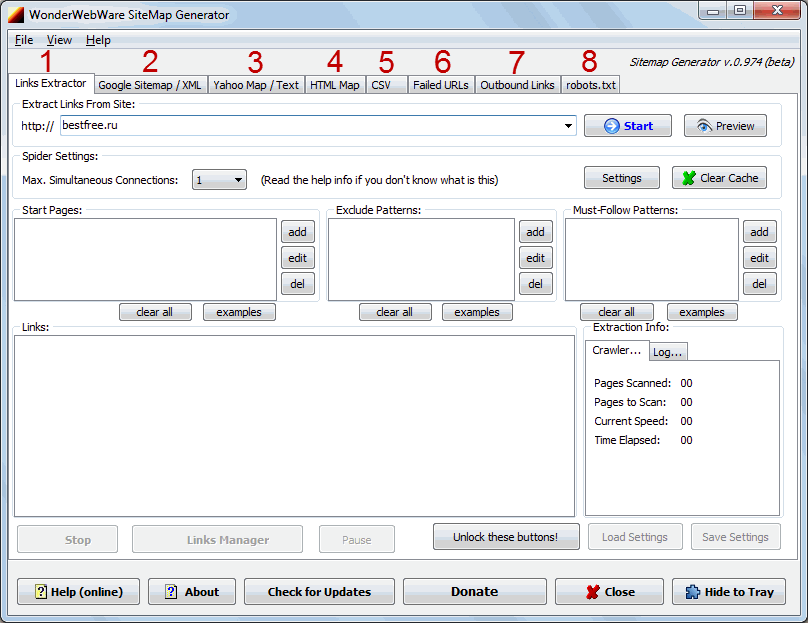Click the green X Clear Cache button
This screenshot has height=623, width=808.
coord(719,178)
